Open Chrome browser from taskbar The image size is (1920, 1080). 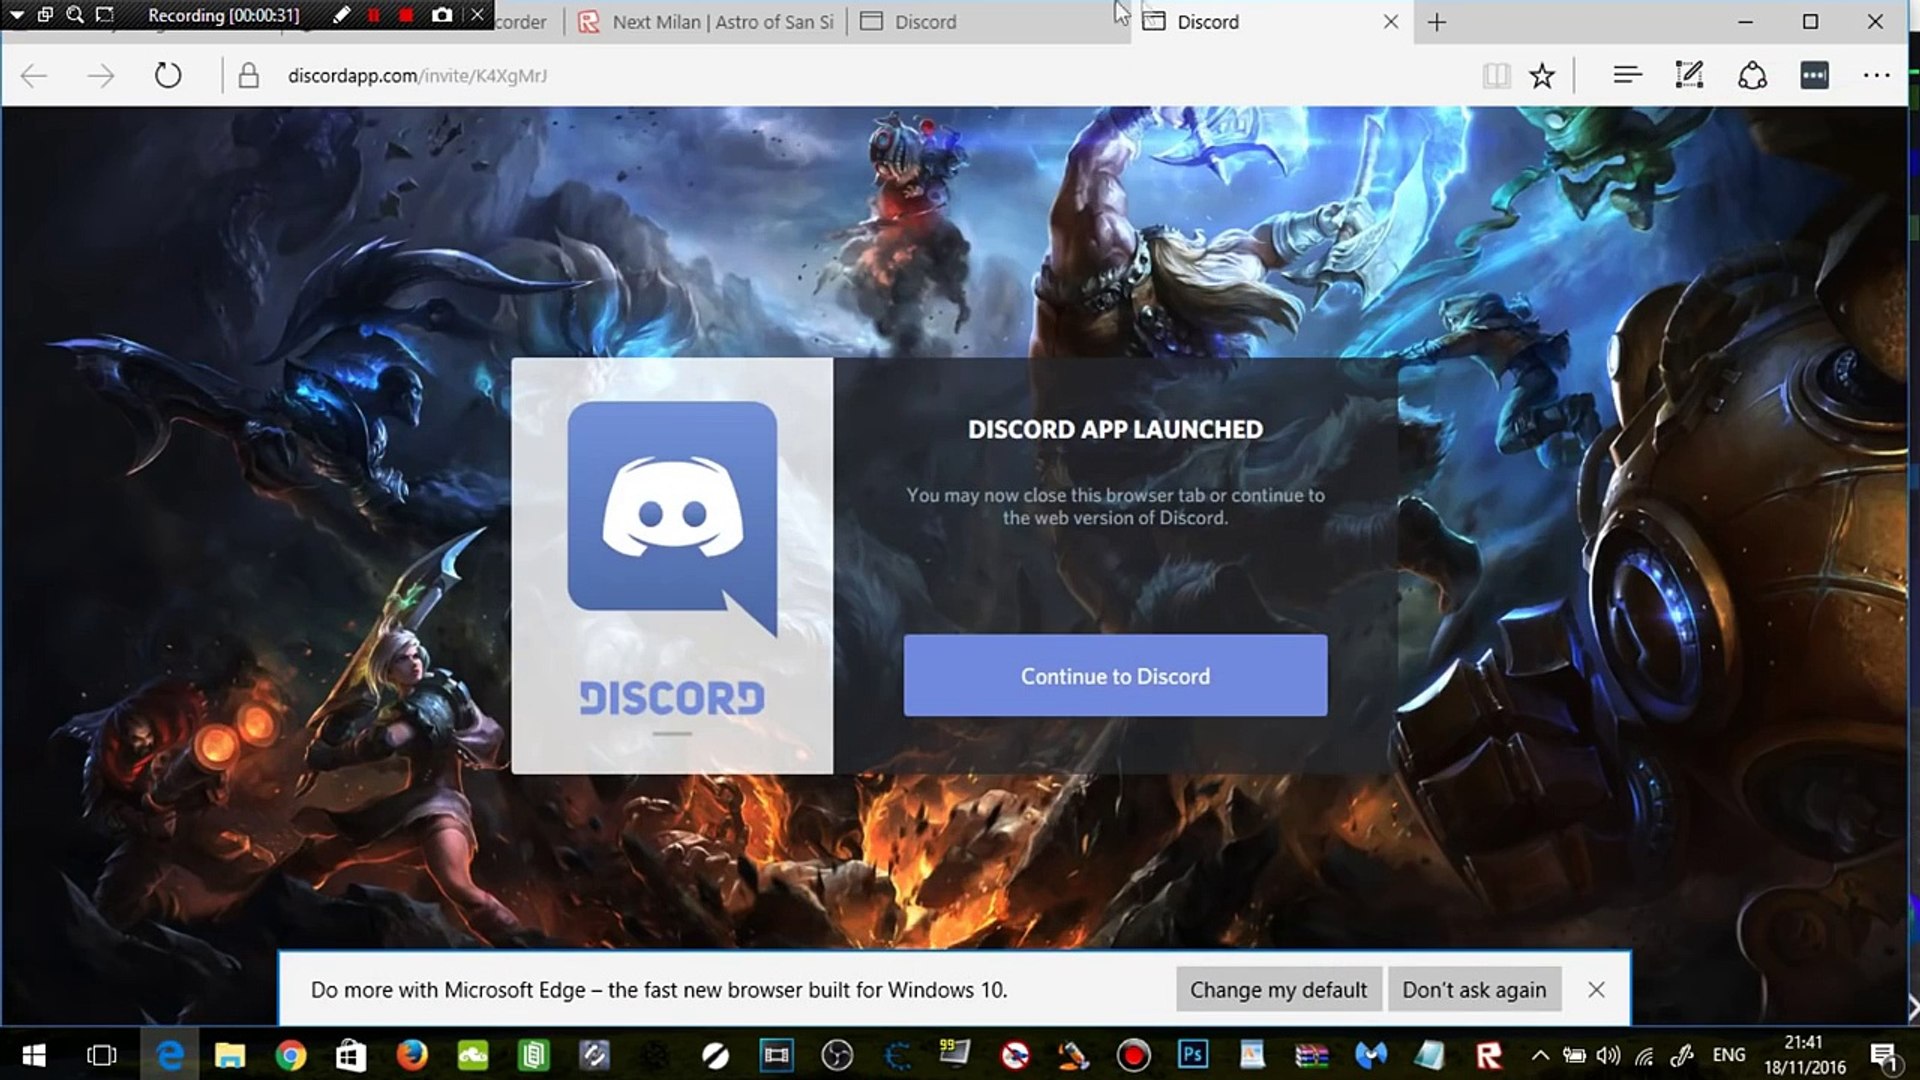[x=289, y=1055]
